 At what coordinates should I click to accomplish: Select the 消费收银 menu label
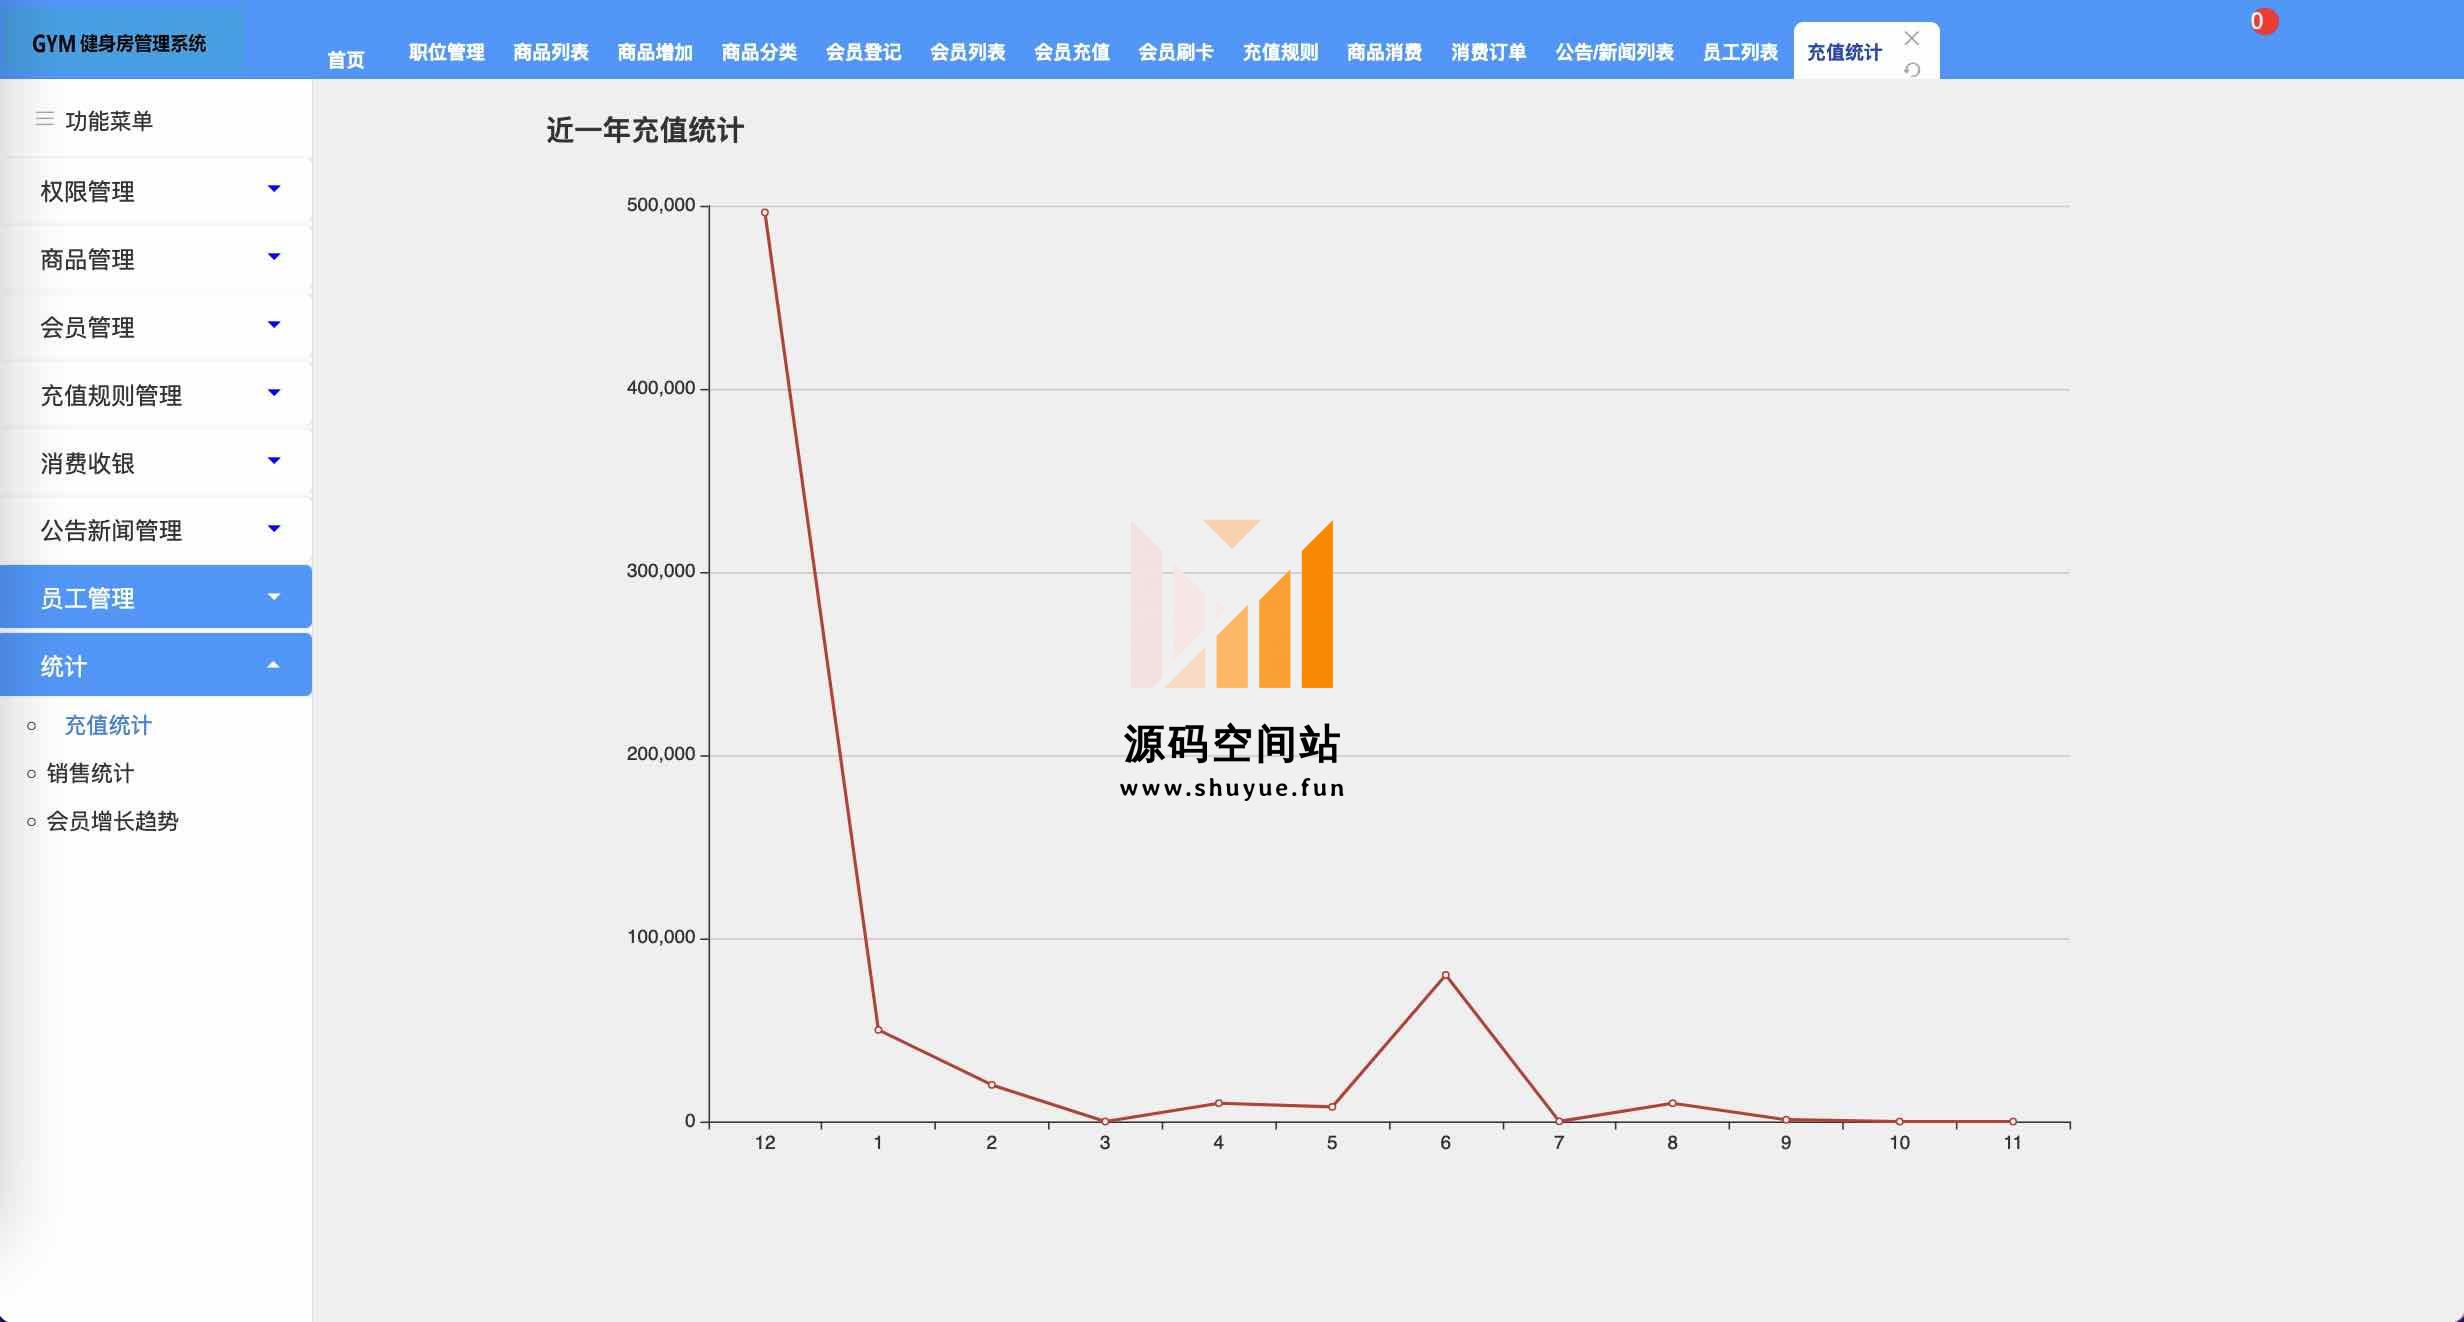[x=87, y=463]
